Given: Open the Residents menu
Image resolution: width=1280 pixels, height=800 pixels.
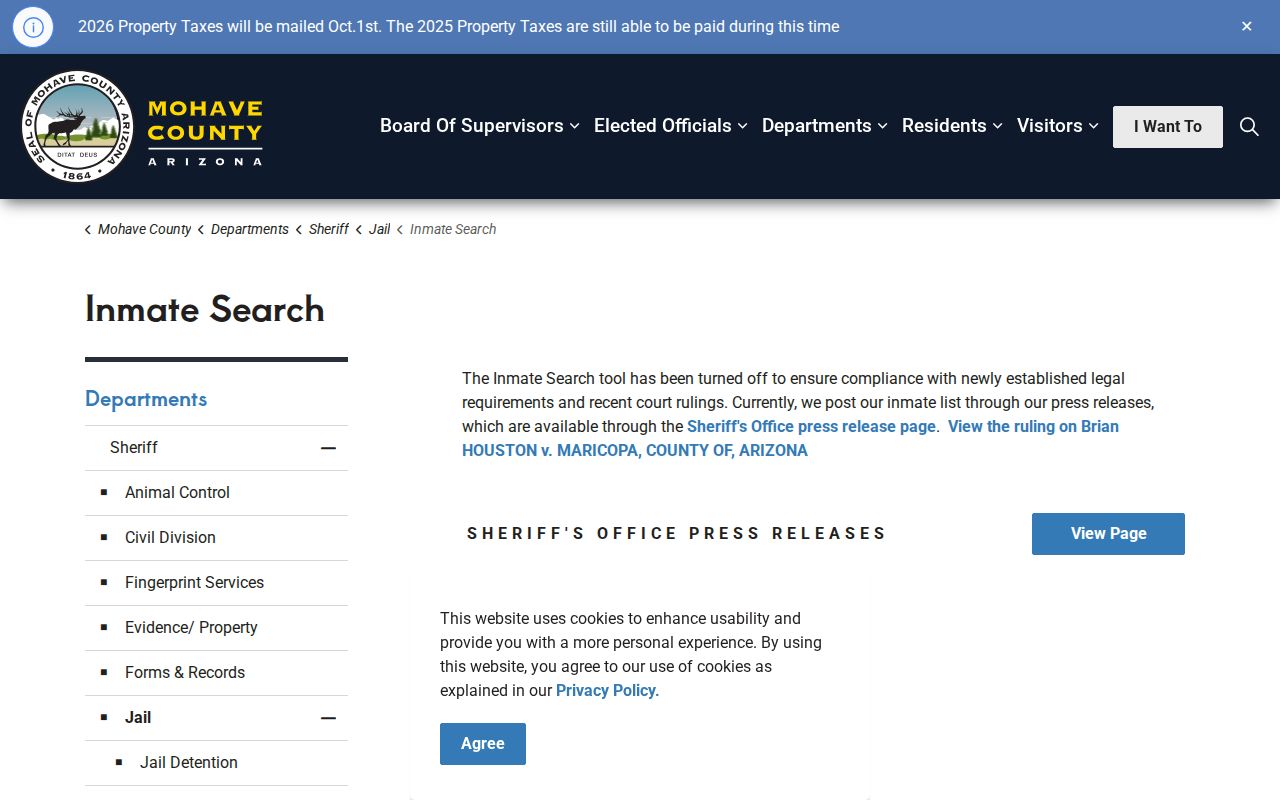Looking at the screenshot, I should click(952, 126).
